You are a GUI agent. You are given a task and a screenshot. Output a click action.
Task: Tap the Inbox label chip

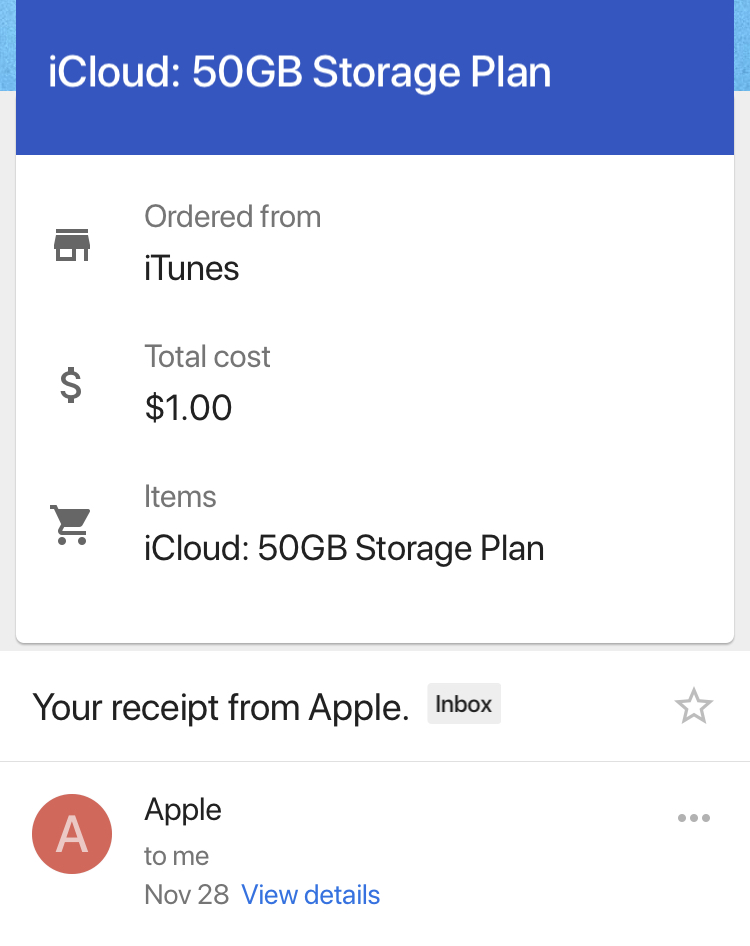[x=464, y=704]
